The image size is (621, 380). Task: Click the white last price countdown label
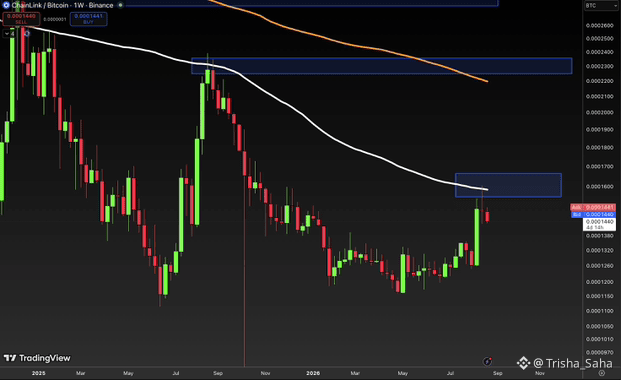pyautogui.click(x=599, y=224)
